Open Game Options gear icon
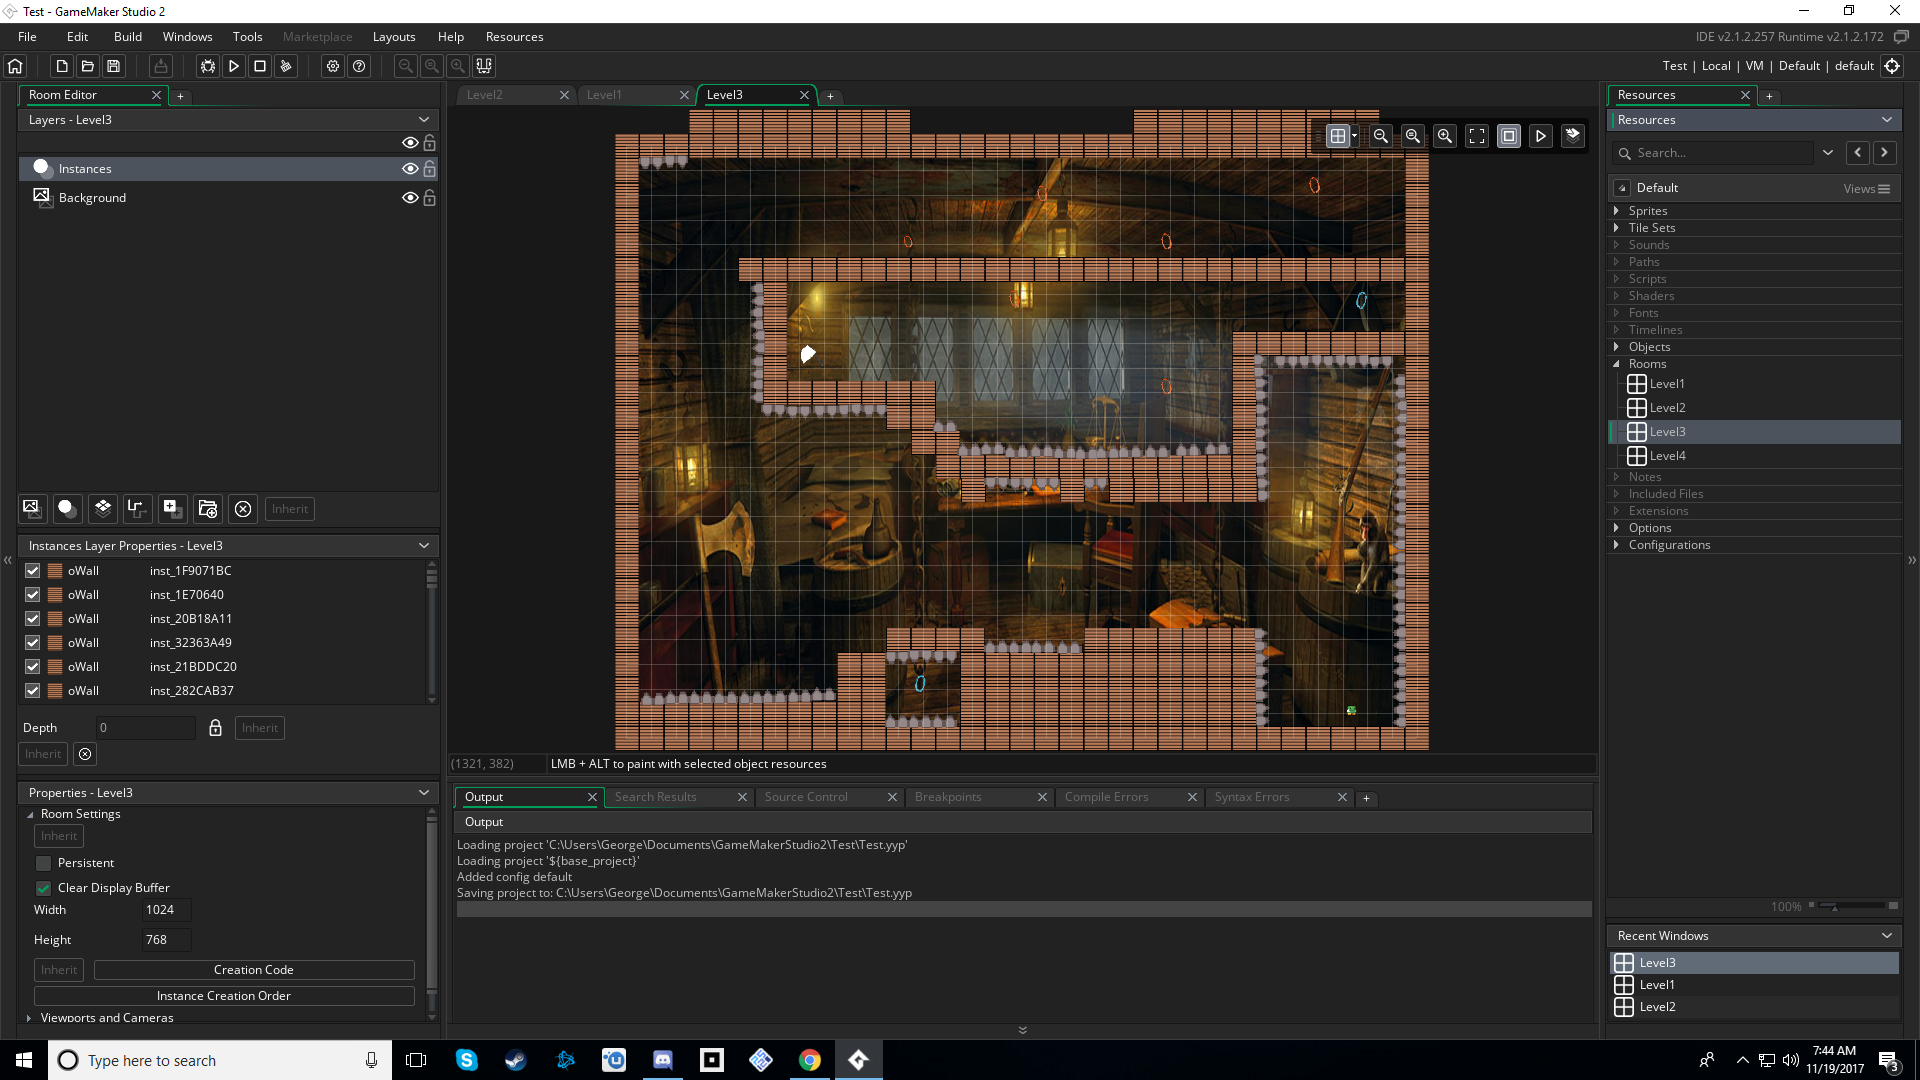Image resolution: width=1920 pixels, height=1080 pixels. (333, 66)
